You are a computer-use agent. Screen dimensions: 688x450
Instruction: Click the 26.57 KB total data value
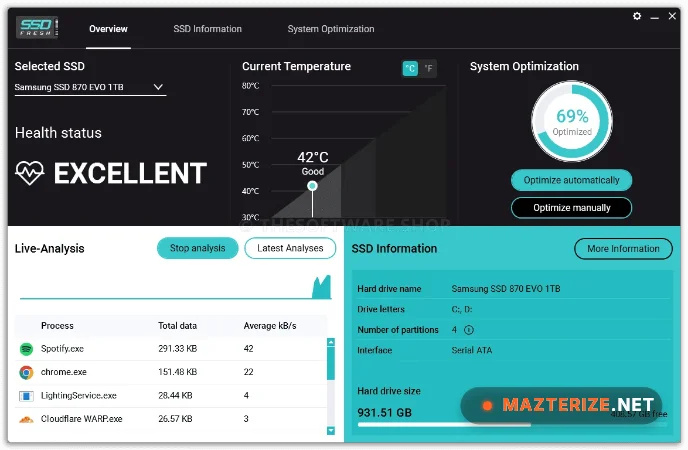coord(175,419)
